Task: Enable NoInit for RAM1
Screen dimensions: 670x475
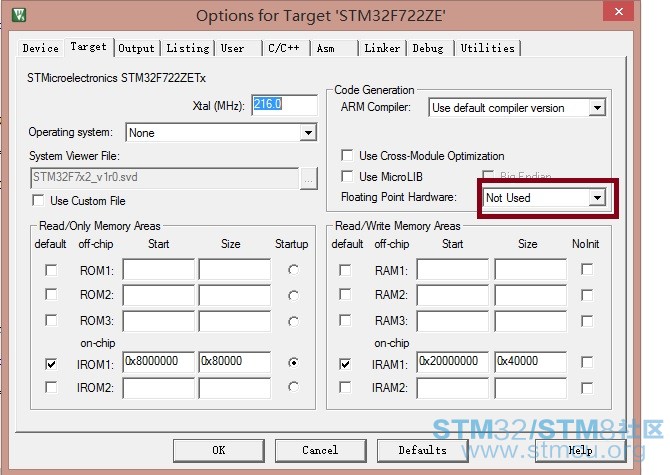Action: [x=587, y=269]
